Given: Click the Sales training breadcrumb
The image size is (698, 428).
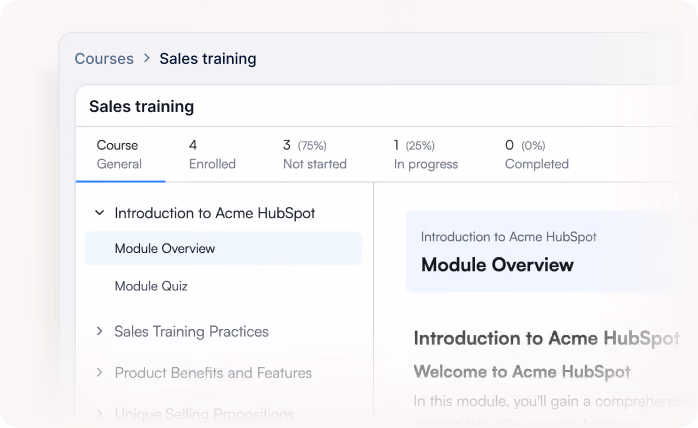Looking at the screenshot, I should point(208,59).
